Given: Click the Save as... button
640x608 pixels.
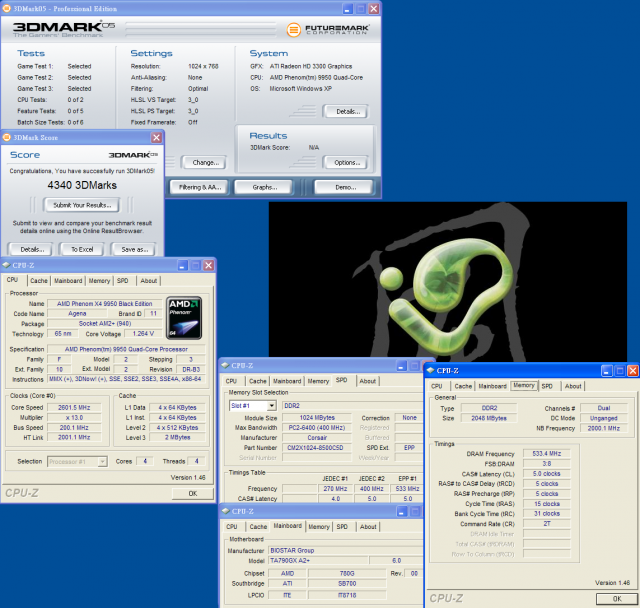Looking at the screenshot, I should (133, 249).
